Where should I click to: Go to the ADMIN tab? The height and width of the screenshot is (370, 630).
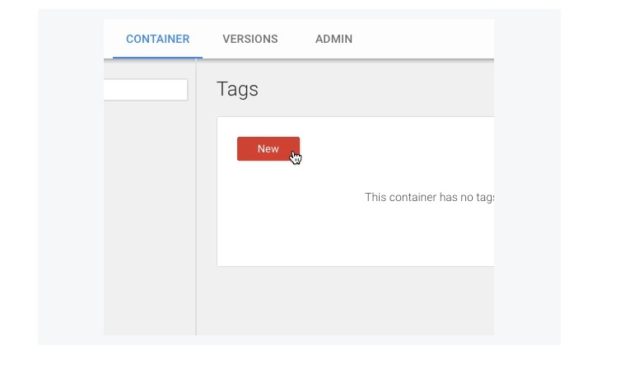pyautogui.click(x=333, y=39)
